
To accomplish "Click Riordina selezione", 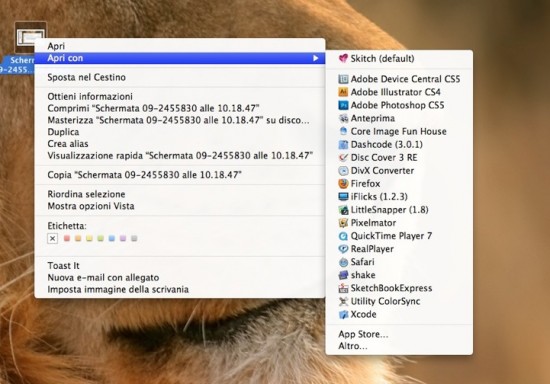I will pyautogui.click(x=180, y=194).
